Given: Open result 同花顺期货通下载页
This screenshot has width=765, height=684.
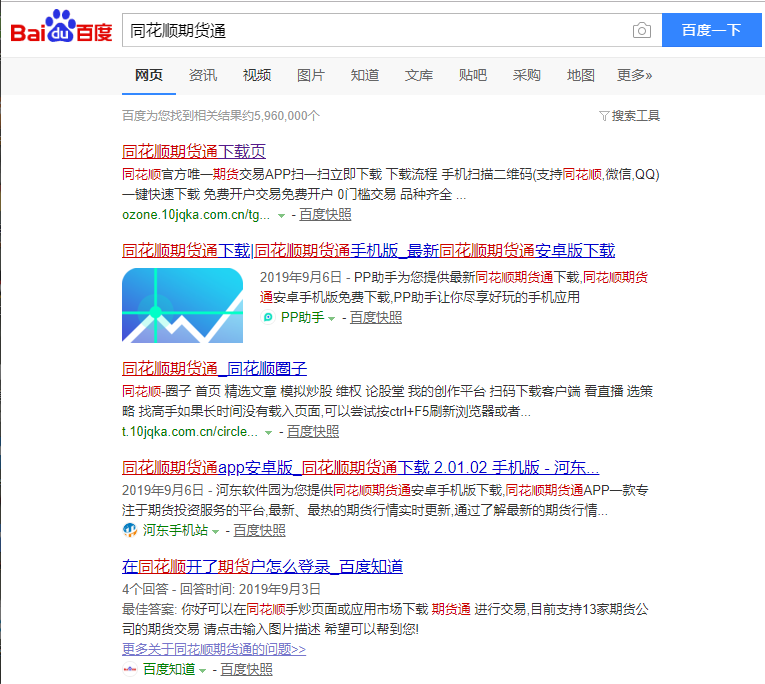Looking at the screenshot, I should pos(194,151).
